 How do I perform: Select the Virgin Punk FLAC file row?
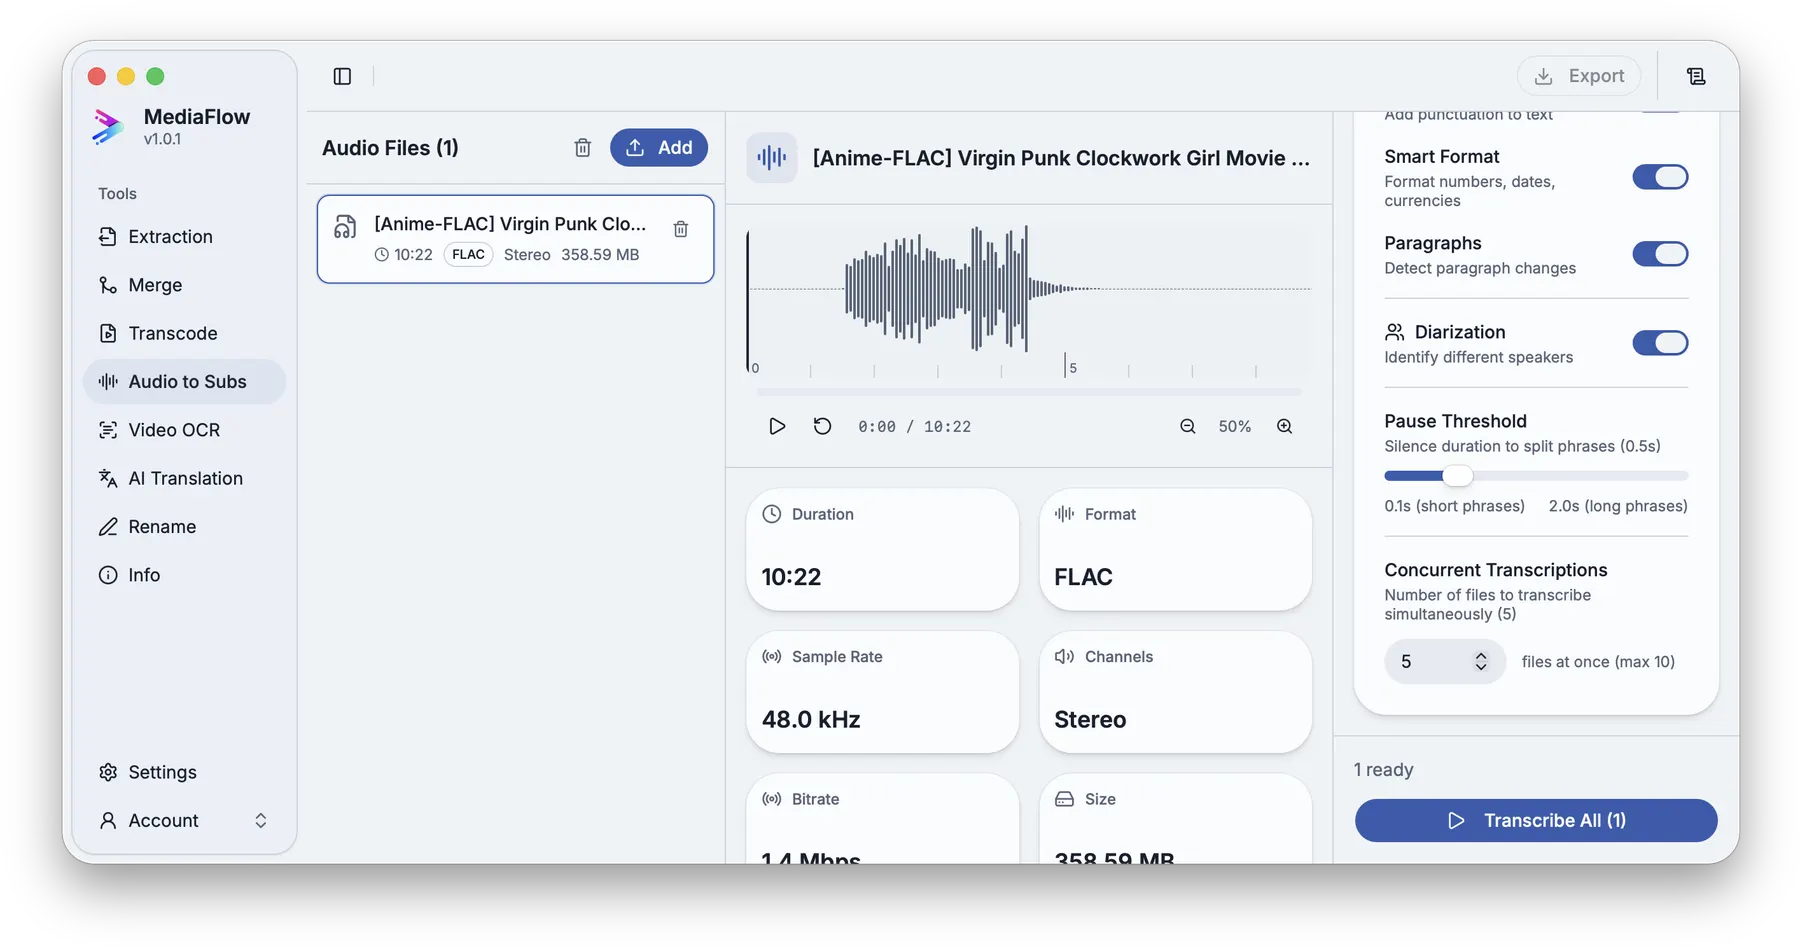[515, 239]
